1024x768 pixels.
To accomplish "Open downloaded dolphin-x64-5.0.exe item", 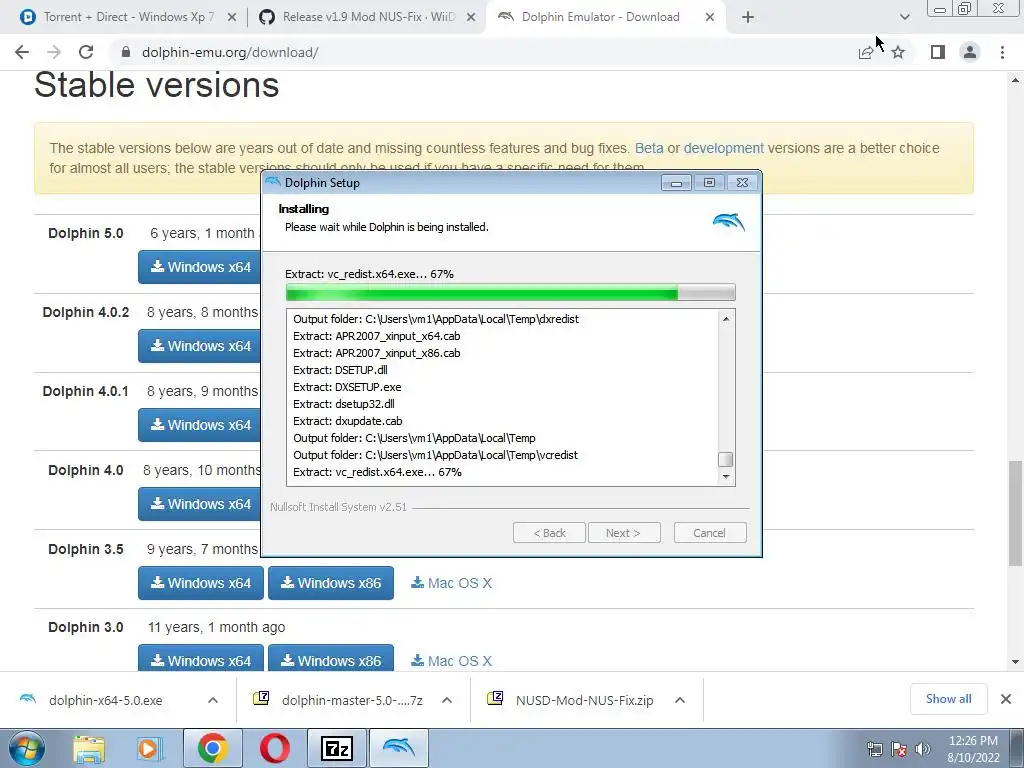I will tap(104, 700).
